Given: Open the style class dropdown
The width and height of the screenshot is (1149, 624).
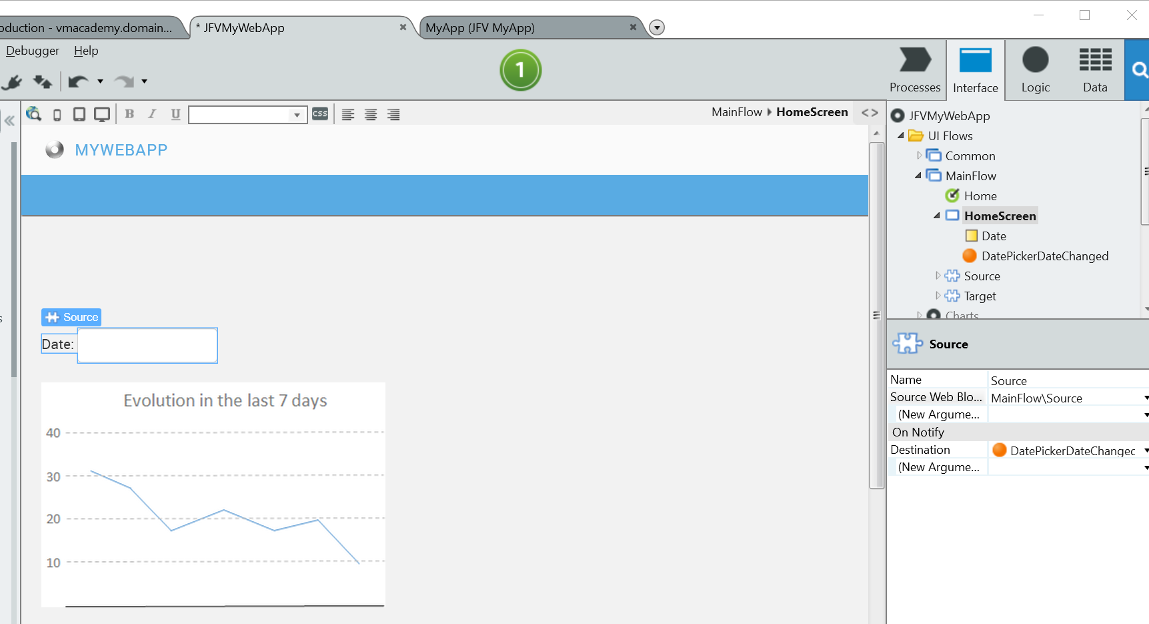Looking at the screenshot, I should [297, 114].
